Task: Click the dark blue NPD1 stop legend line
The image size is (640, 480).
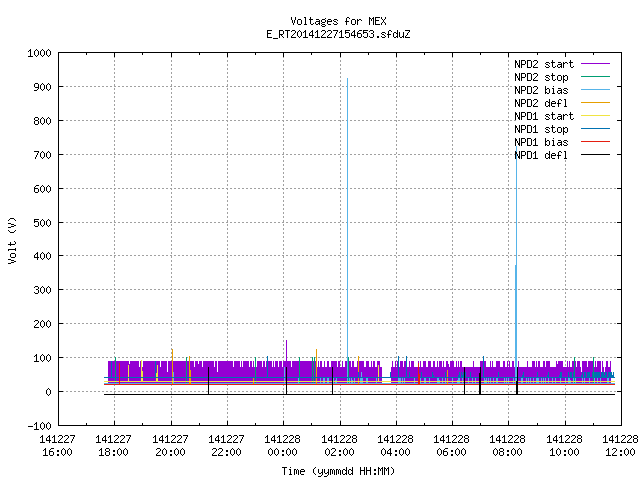Action: tap(595, 129)
